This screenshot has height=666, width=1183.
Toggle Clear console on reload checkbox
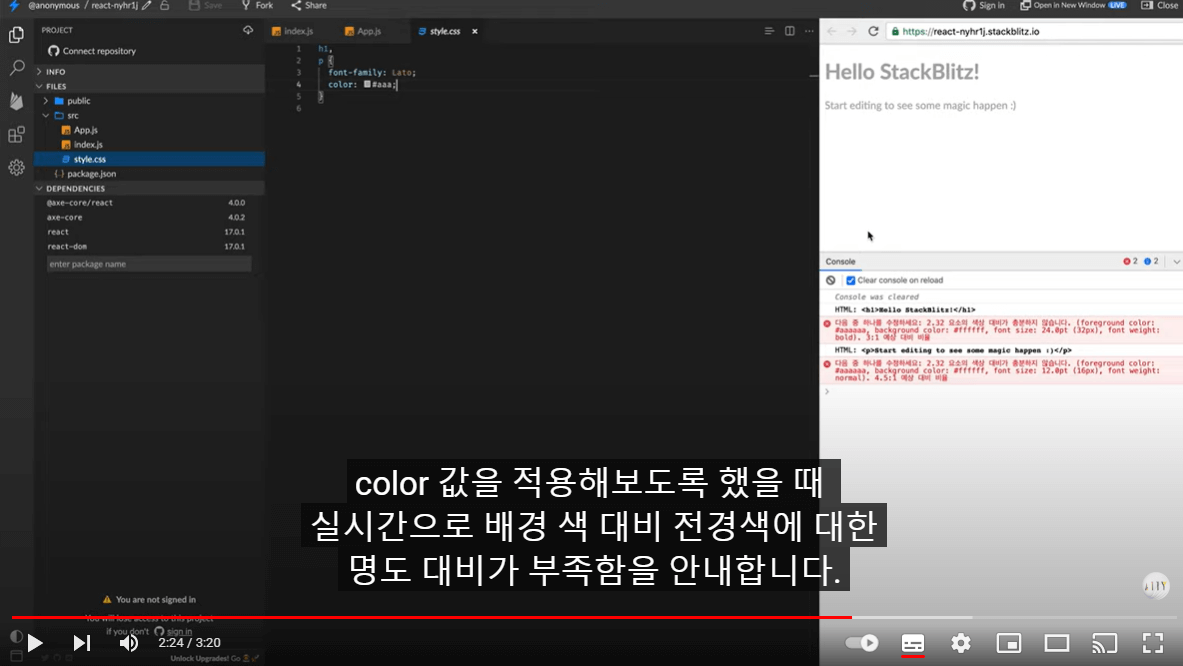[x=851, y=281]
